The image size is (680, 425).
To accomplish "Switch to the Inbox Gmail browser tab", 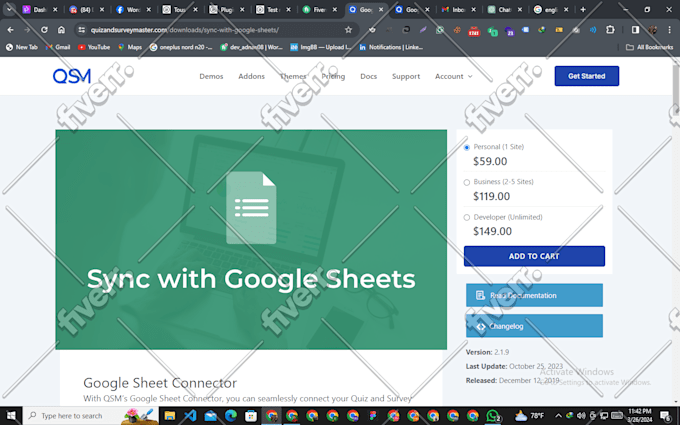I will 458,9.
